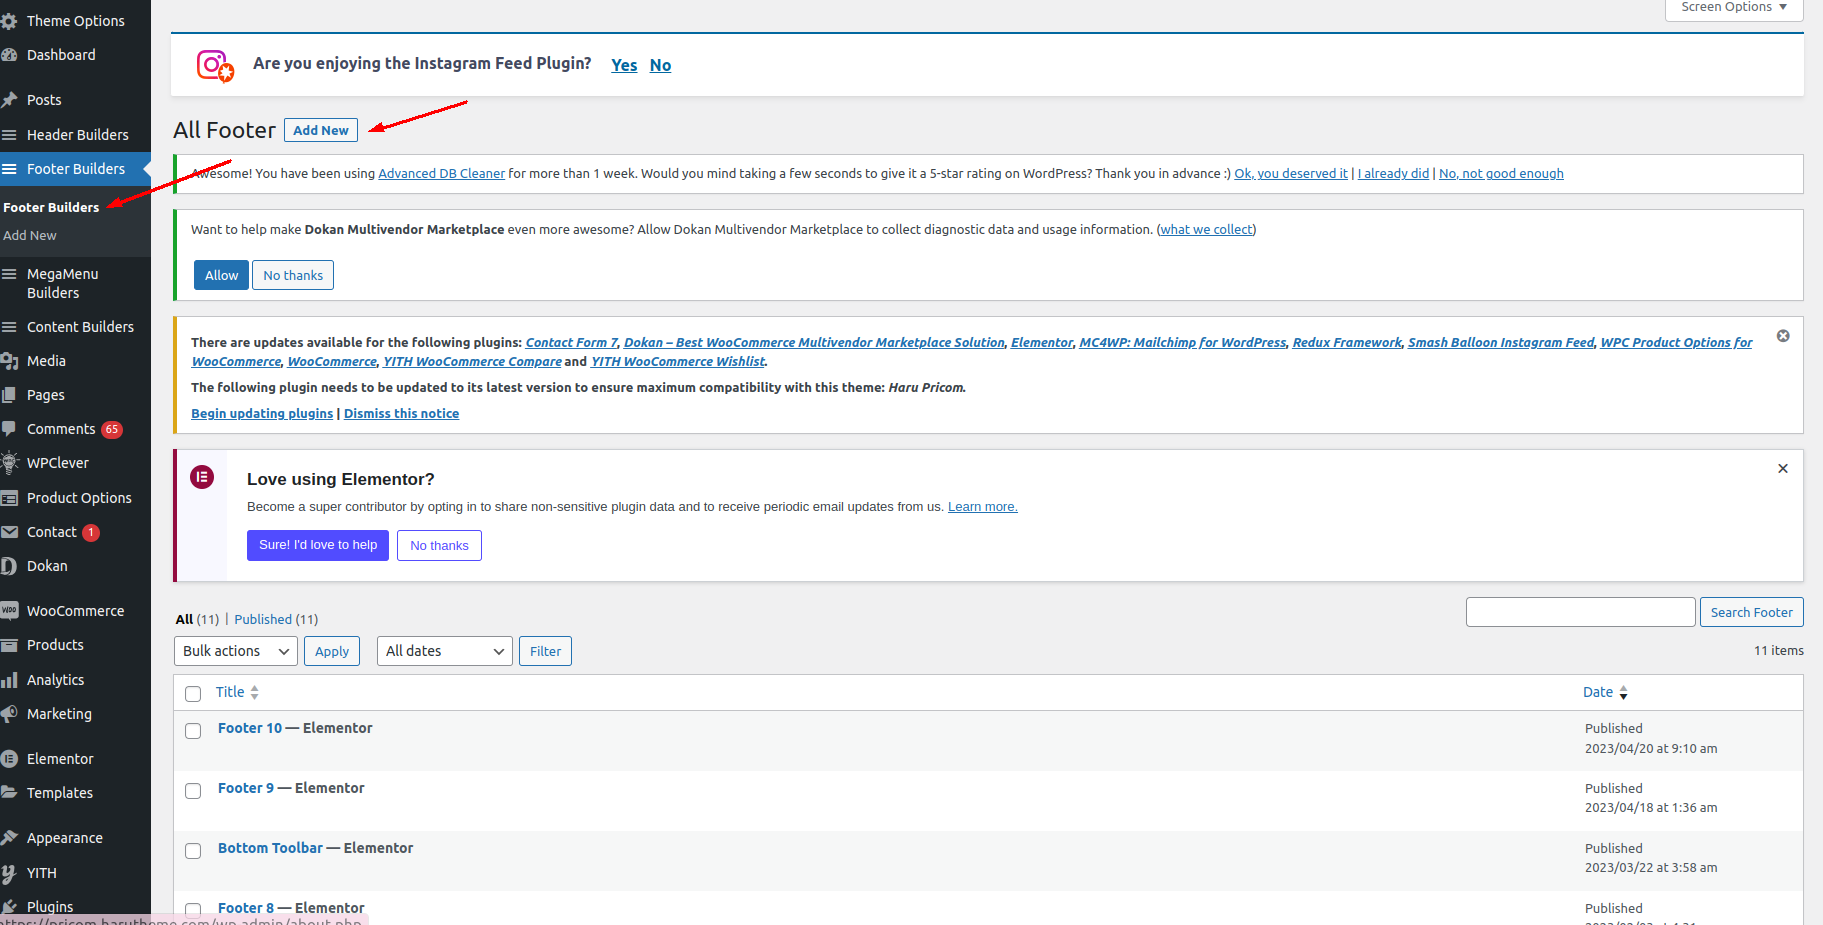Viewport: 1823px width, 925px height.
Task: Close the Love using Elementor notice
Action: click(1783, 468)
